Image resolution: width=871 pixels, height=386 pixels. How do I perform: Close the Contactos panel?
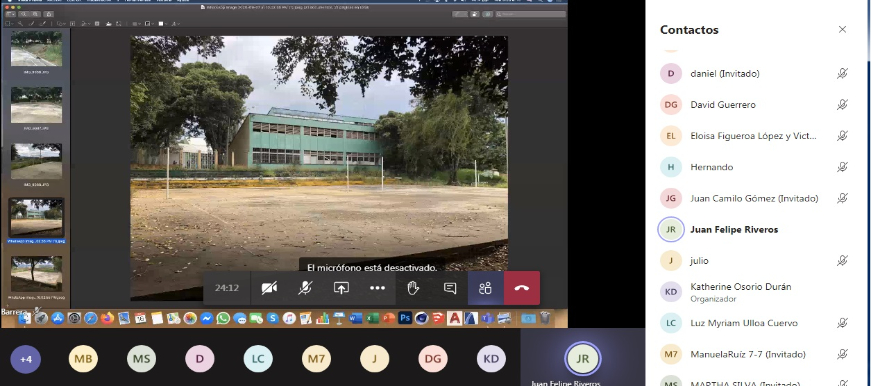click(x=842, y=29)
